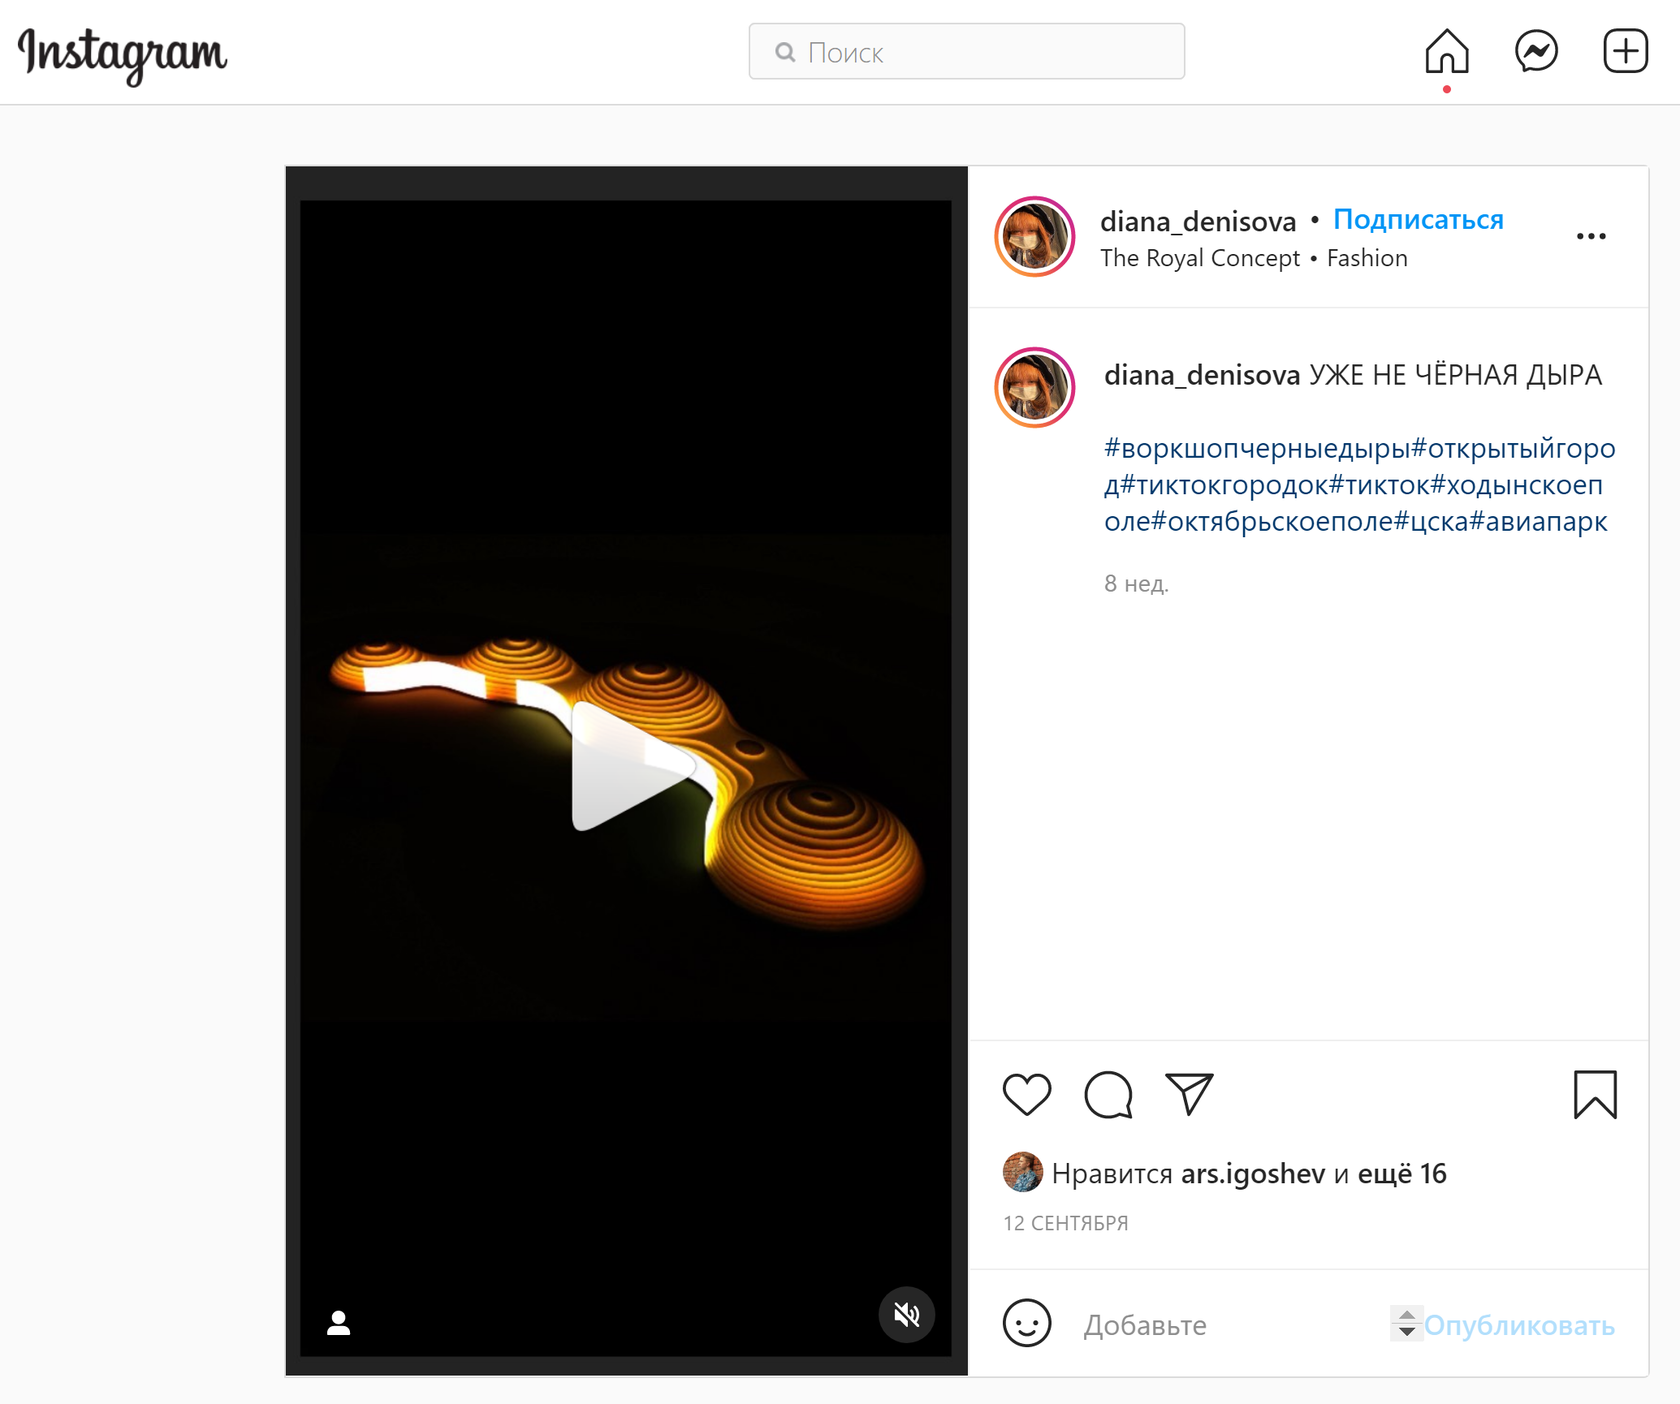Click the Подписаться follow button
The width and height of the screenshot is (1680, 1404).
click(1417, 220)
